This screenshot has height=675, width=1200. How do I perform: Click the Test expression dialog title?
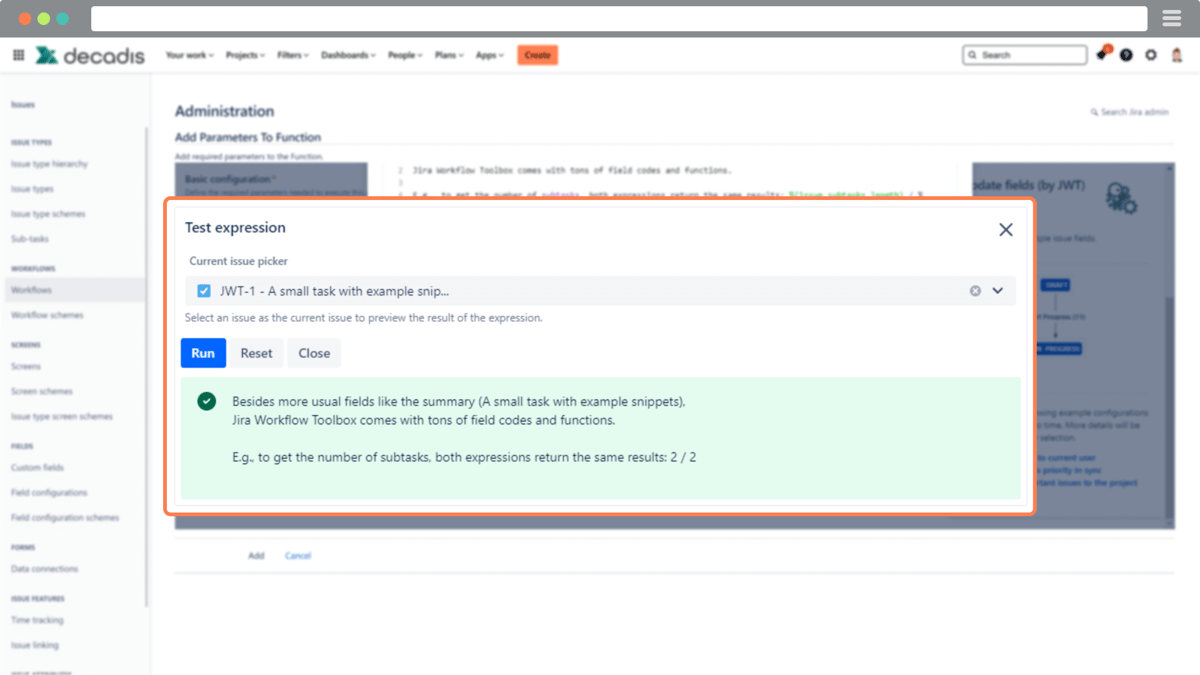point(235,228)
